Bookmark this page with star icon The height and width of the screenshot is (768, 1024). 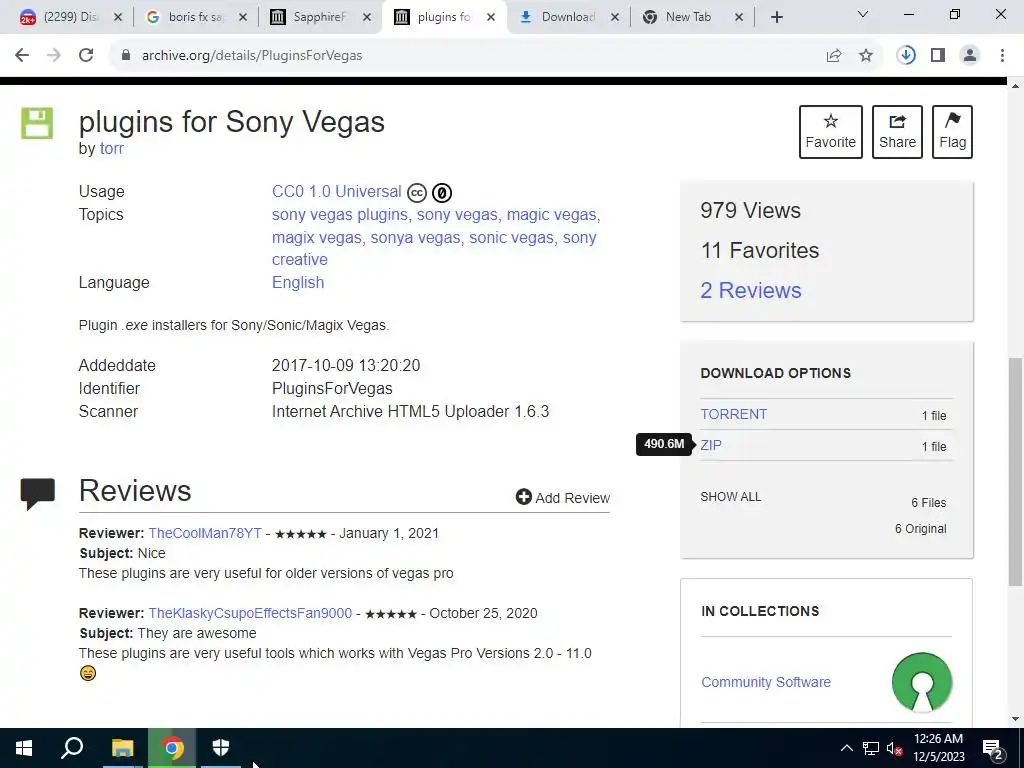866,56
